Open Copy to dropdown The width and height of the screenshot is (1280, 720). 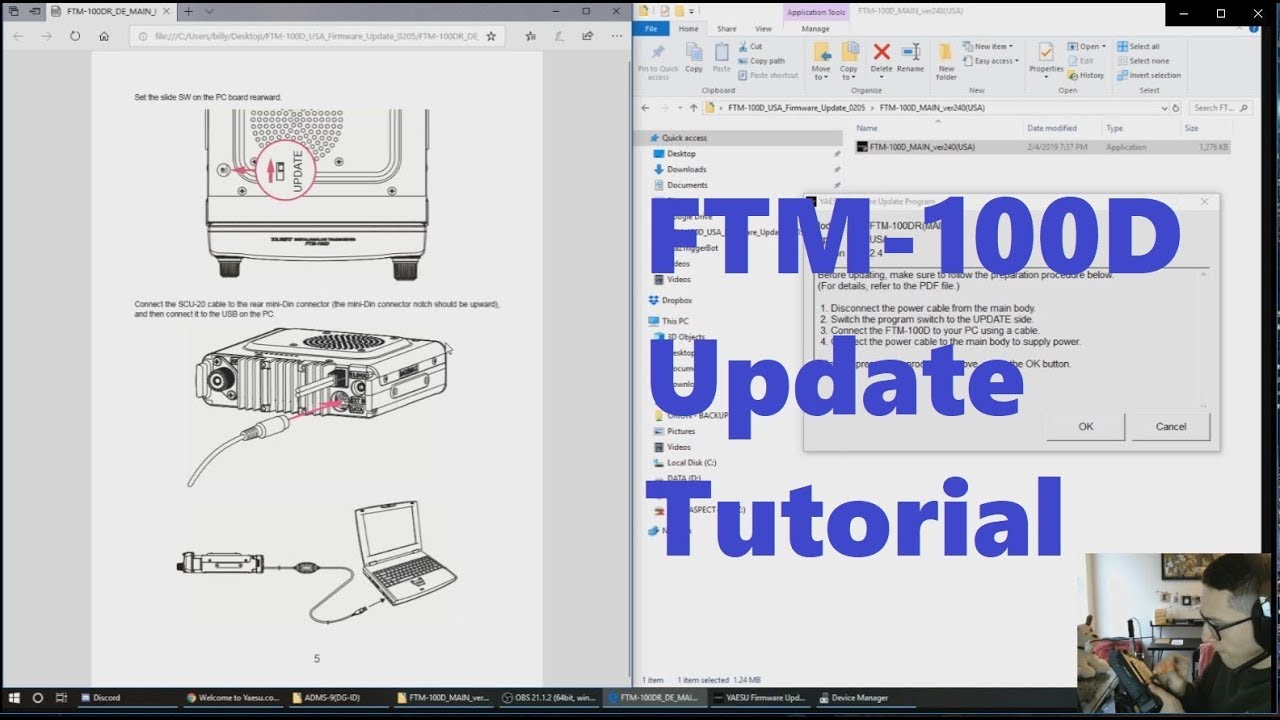tap(849, 60)
